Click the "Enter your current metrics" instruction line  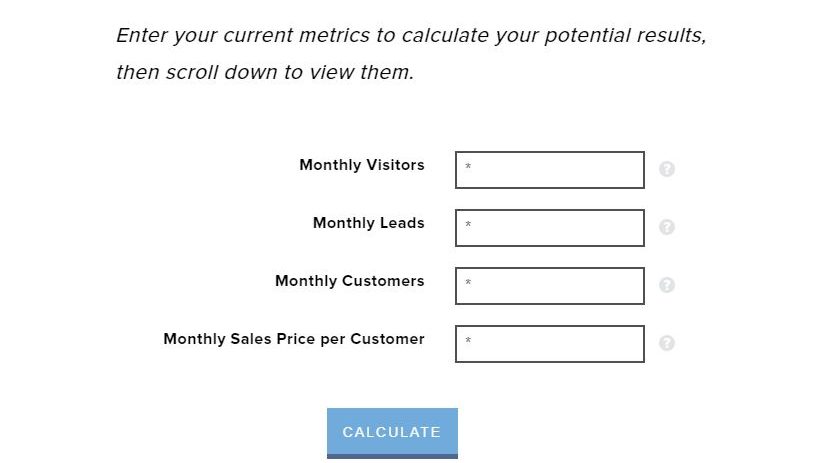pos(411,35)
